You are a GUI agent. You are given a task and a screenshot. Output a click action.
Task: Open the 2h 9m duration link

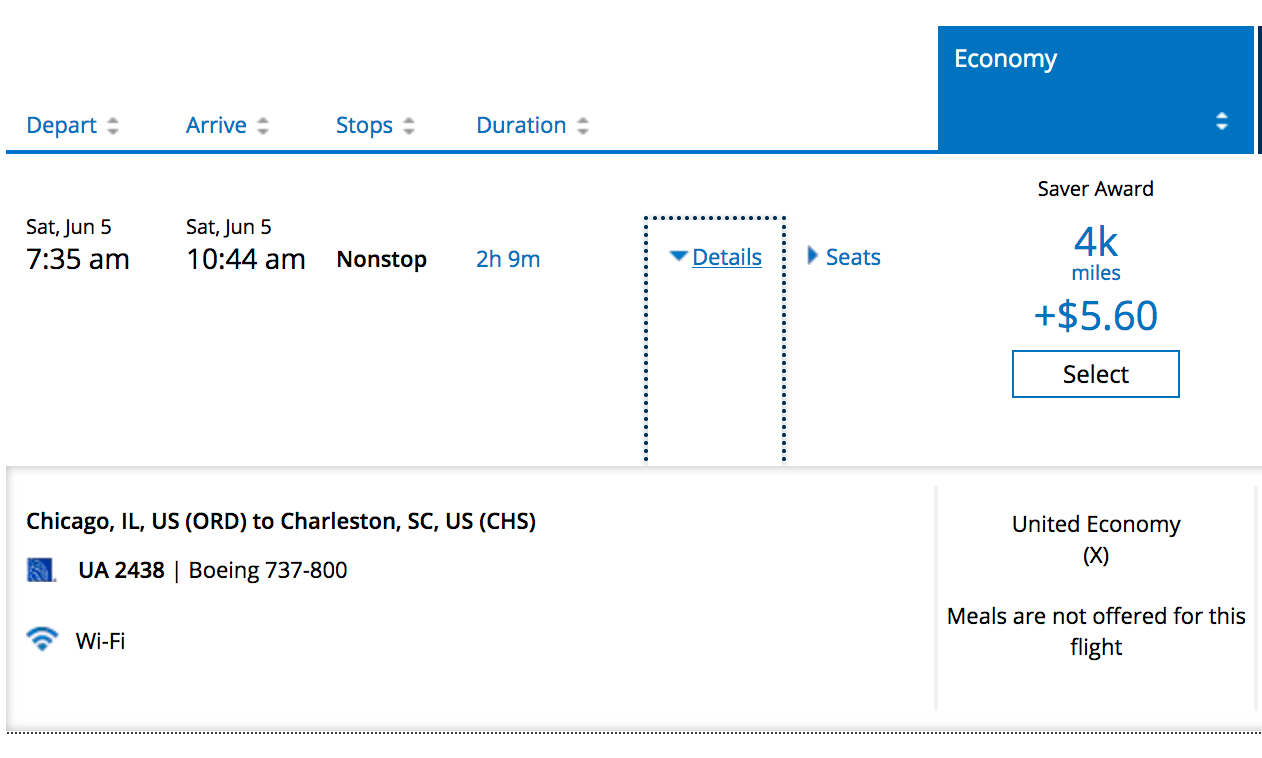pos(508,260)
